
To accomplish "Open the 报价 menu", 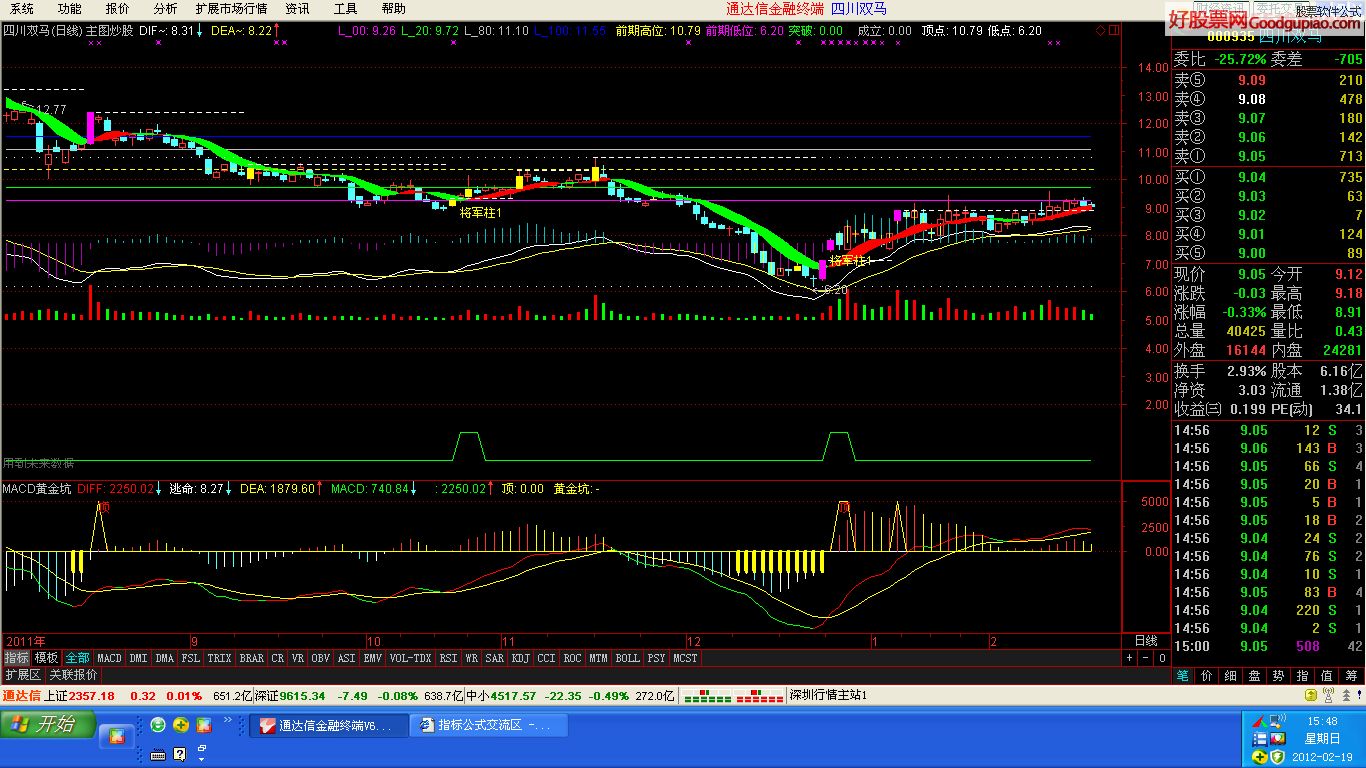I will coord(117,8).
